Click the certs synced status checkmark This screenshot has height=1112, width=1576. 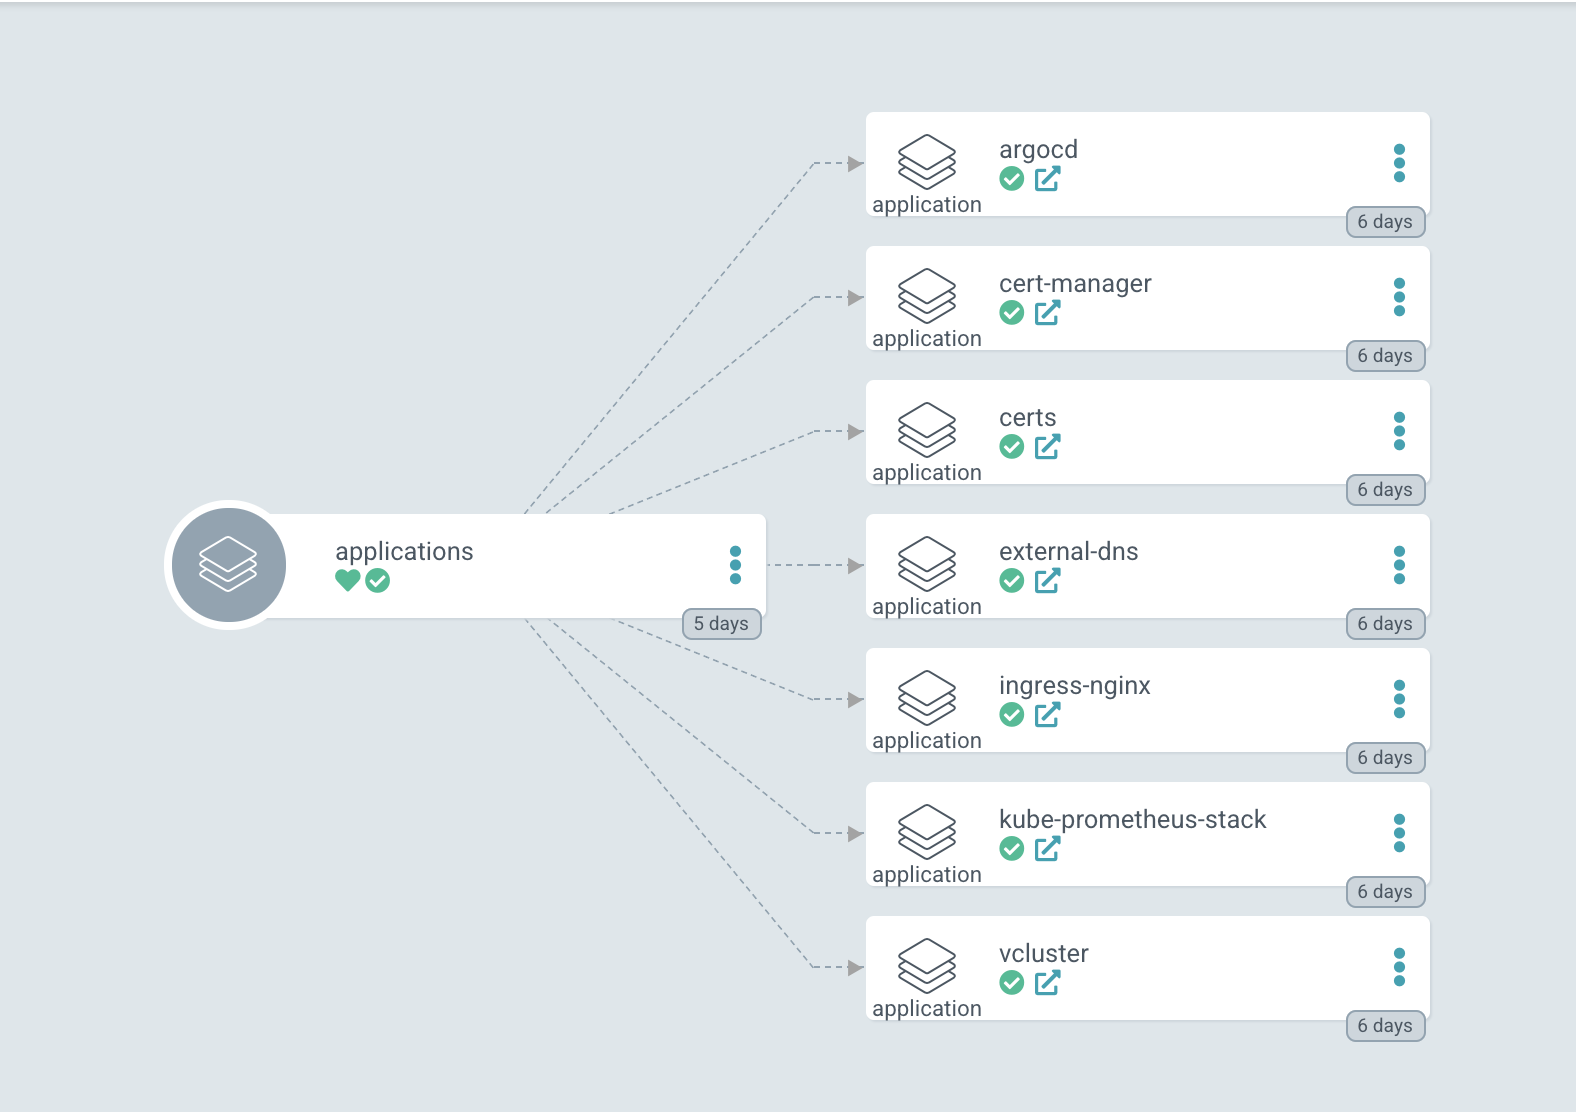coord(1012,447)
